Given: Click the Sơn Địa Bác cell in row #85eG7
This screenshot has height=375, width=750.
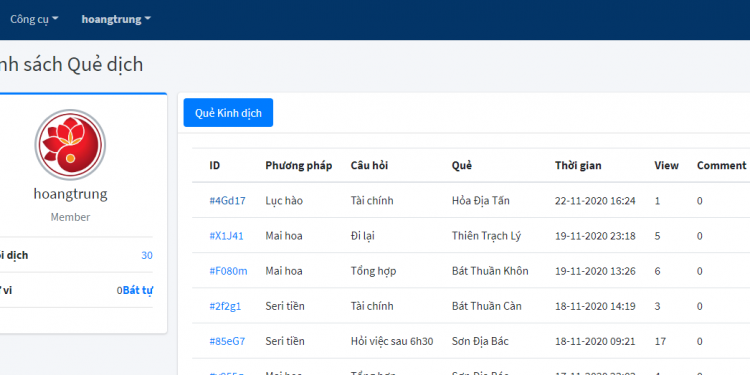Looking at the screenshot, I should click(x=480, y=342).
